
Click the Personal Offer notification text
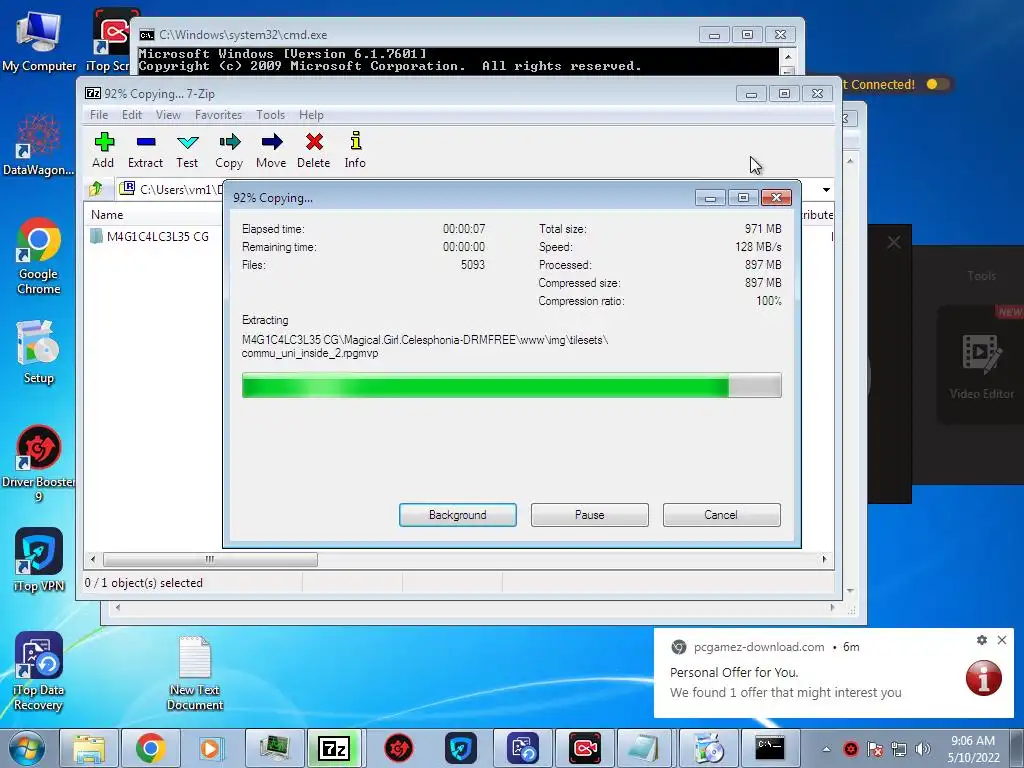[x=734, y=673]
